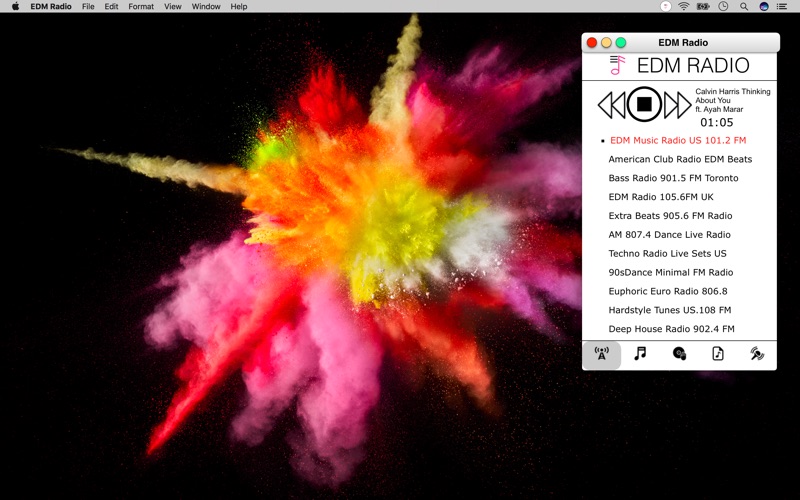Go back to the previous station
The height and width of the screenshot is (500, 800).
611,105
